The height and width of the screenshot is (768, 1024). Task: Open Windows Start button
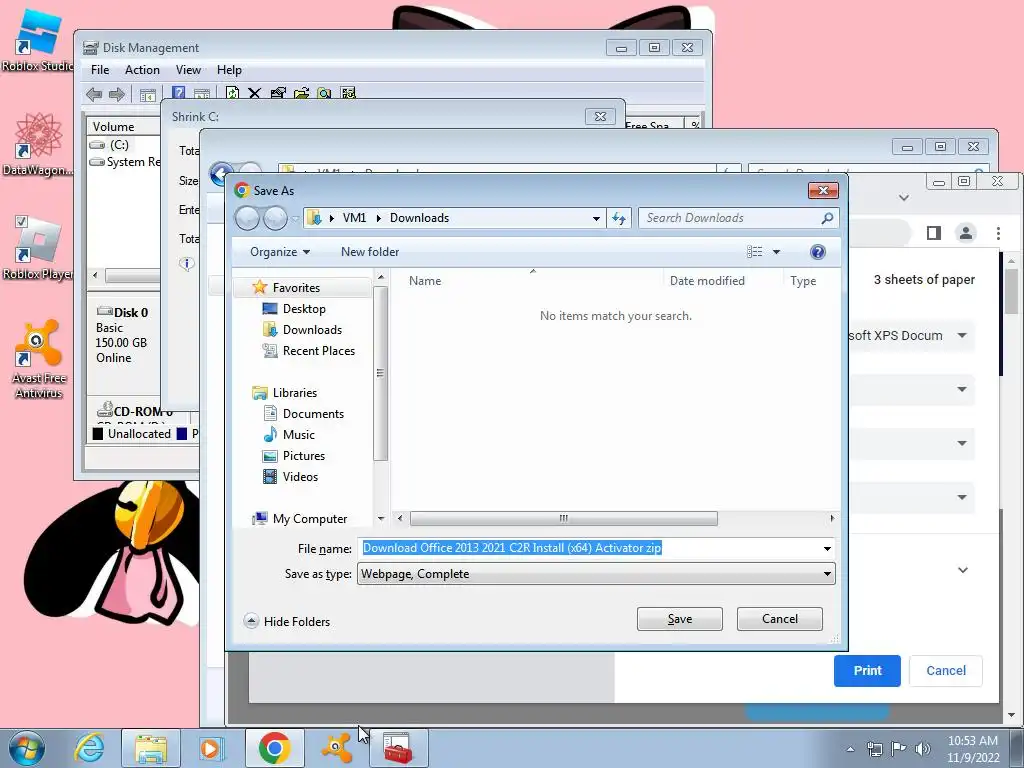[x=27, y=748]
